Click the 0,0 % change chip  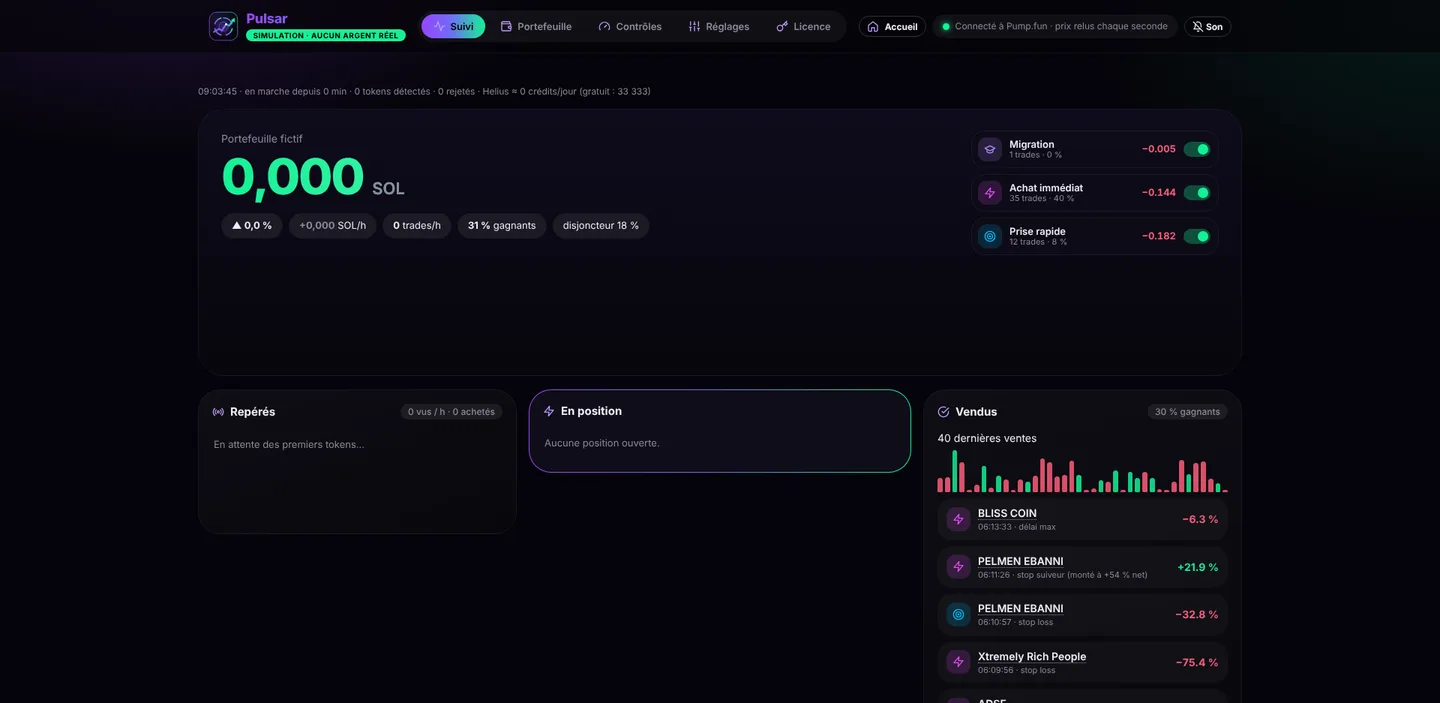point(252,226)
